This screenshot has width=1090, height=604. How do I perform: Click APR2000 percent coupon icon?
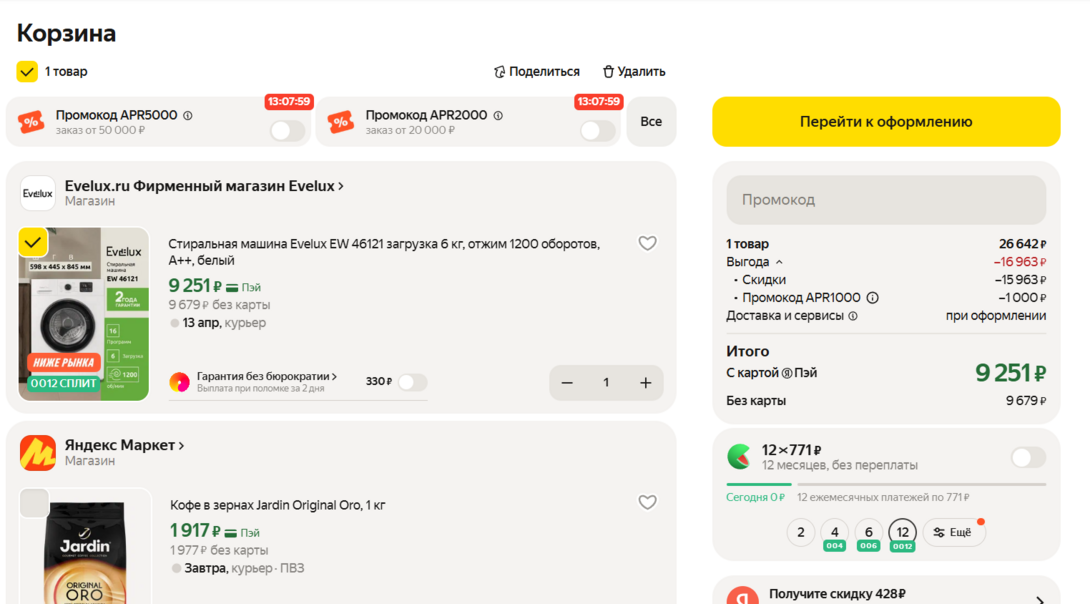point(341,122)
